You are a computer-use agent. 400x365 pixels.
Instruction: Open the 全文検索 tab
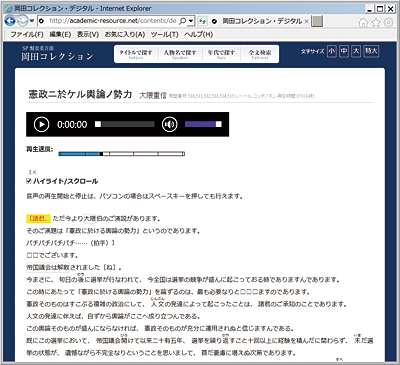[260, 54]
